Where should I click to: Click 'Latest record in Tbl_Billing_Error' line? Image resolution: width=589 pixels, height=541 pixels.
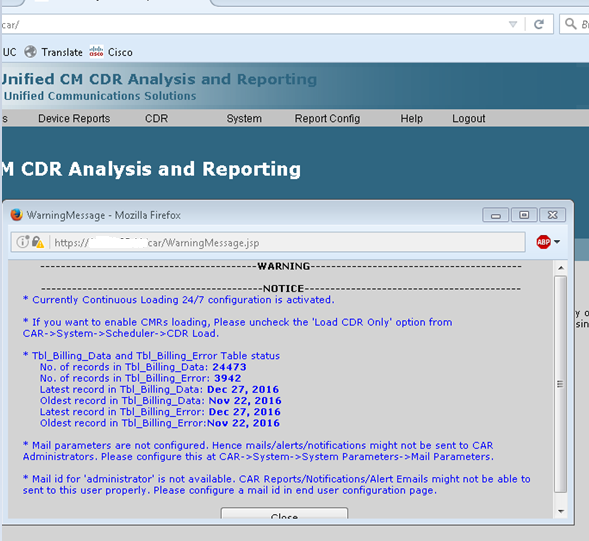pyautogui.click(x=160, y=412)
